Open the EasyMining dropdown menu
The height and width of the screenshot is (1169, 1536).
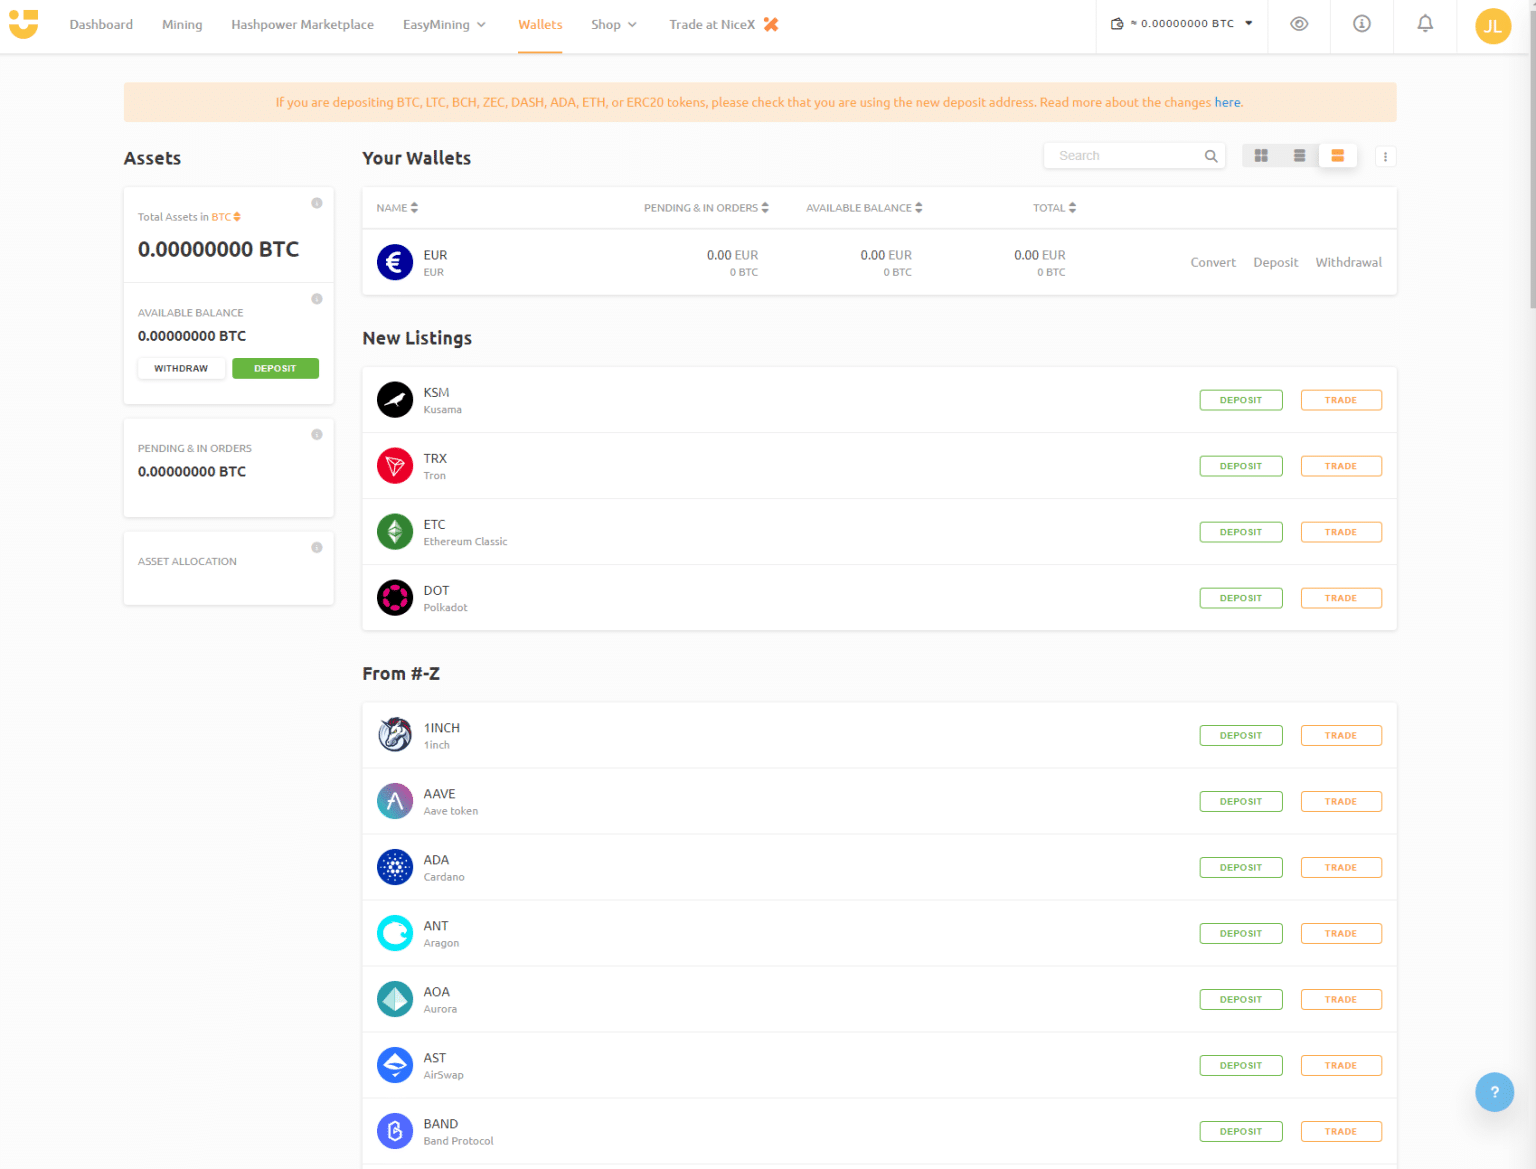tap(444, 24)
